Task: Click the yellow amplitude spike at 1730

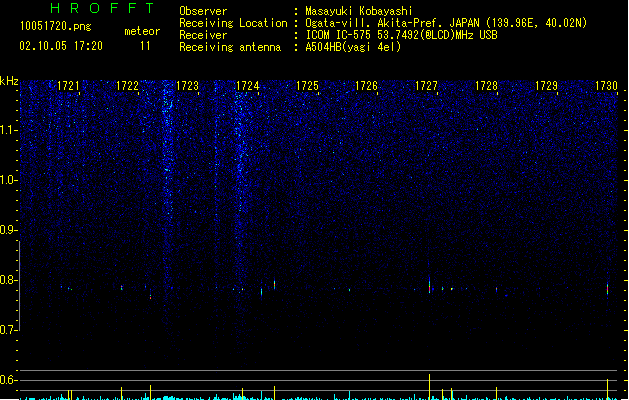Action: coord(607,389)
